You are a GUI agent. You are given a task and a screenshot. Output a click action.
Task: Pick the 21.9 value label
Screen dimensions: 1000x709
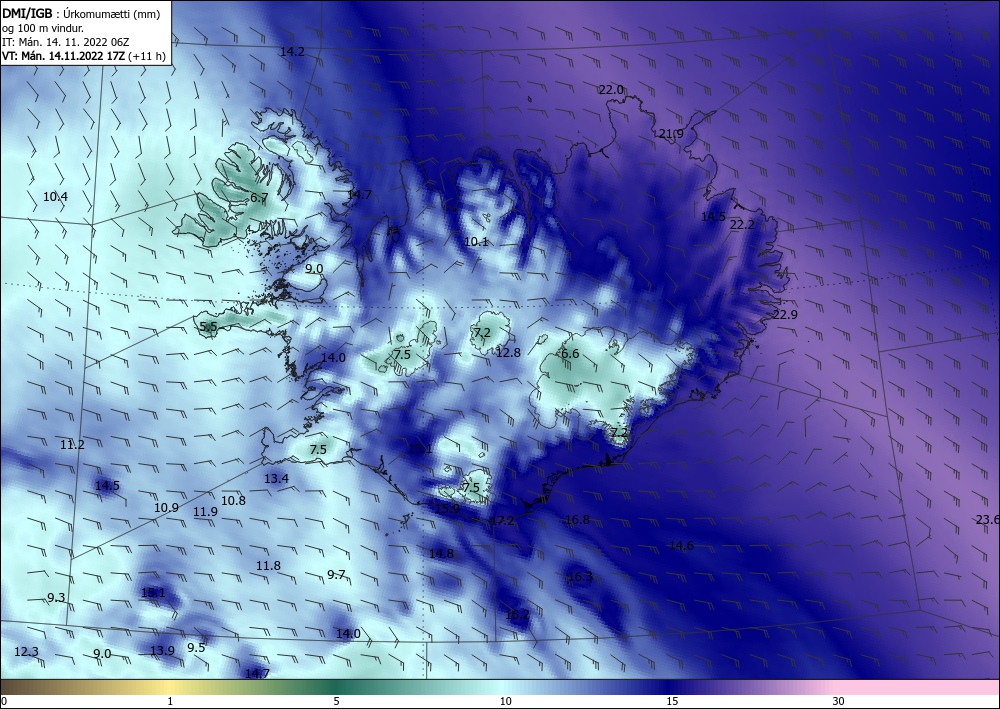coord(671,133)
